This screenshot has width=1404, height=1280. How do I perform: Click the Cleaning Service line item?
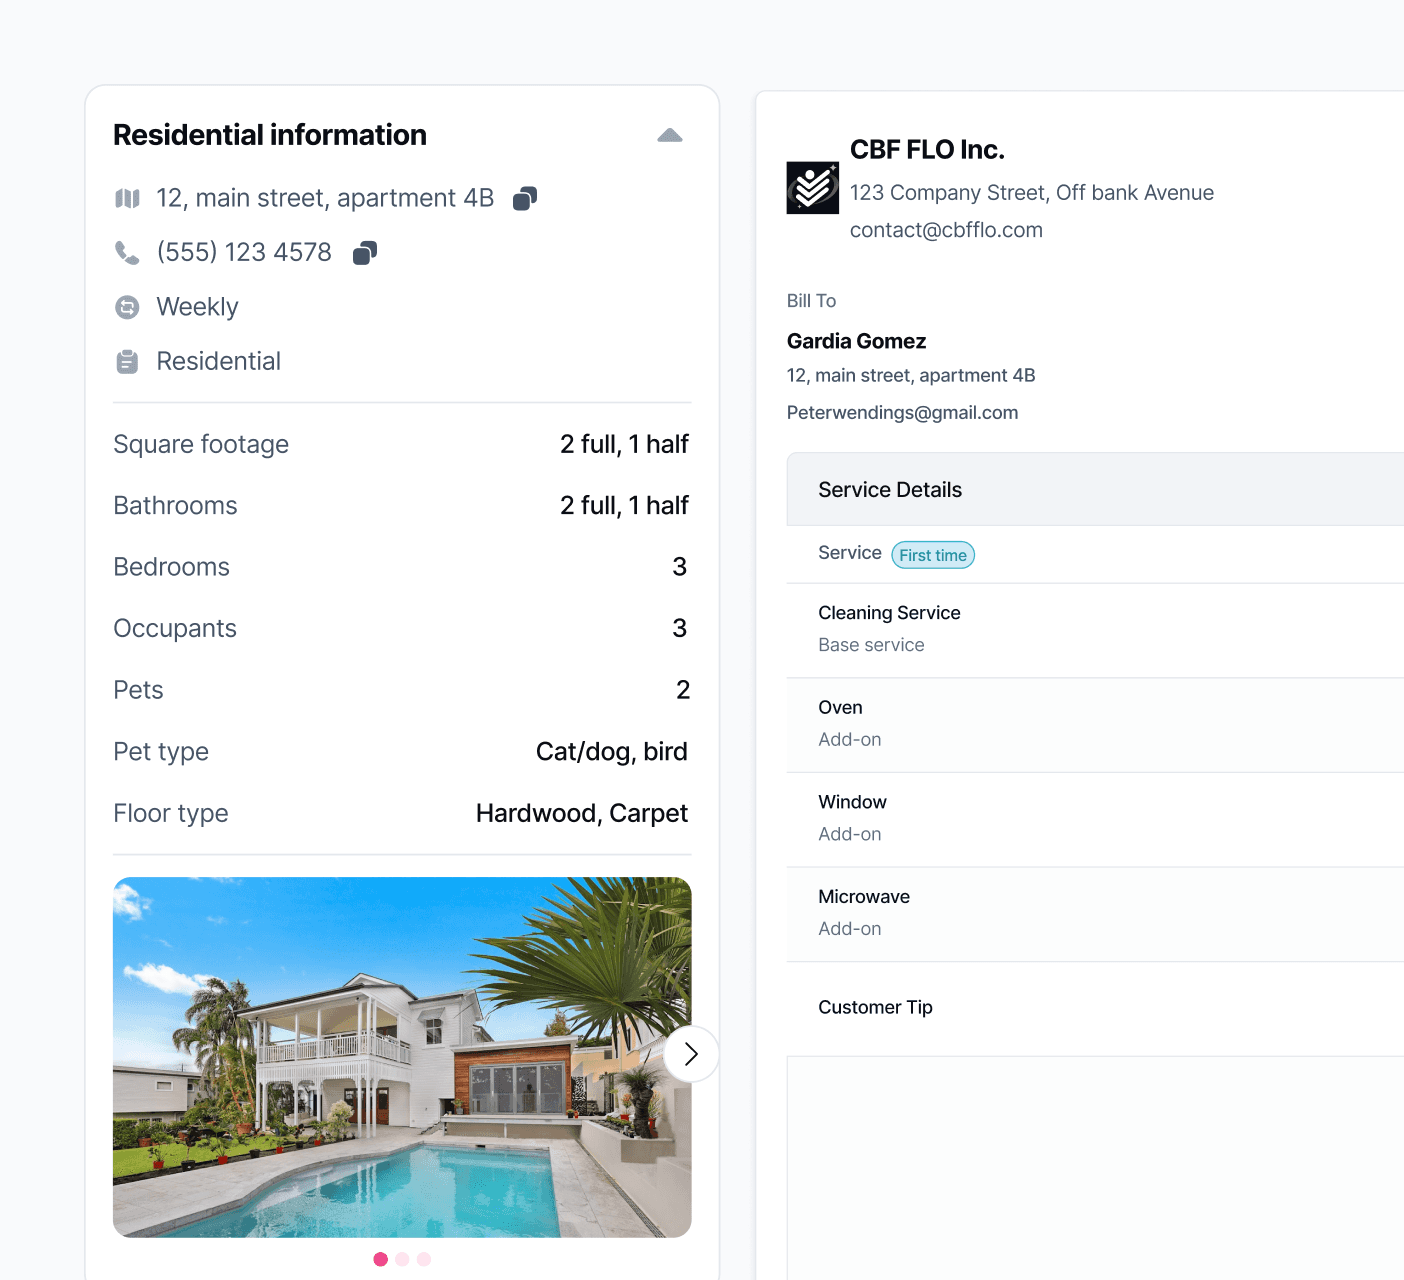click(1095, 630)
